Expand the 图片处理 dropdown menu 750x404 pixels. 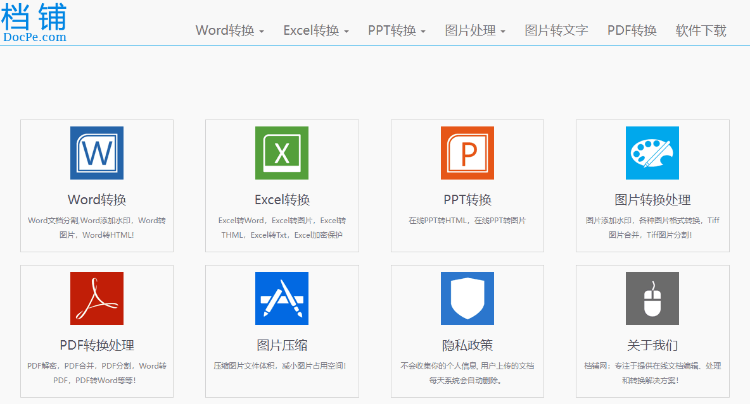click(475, 31)
